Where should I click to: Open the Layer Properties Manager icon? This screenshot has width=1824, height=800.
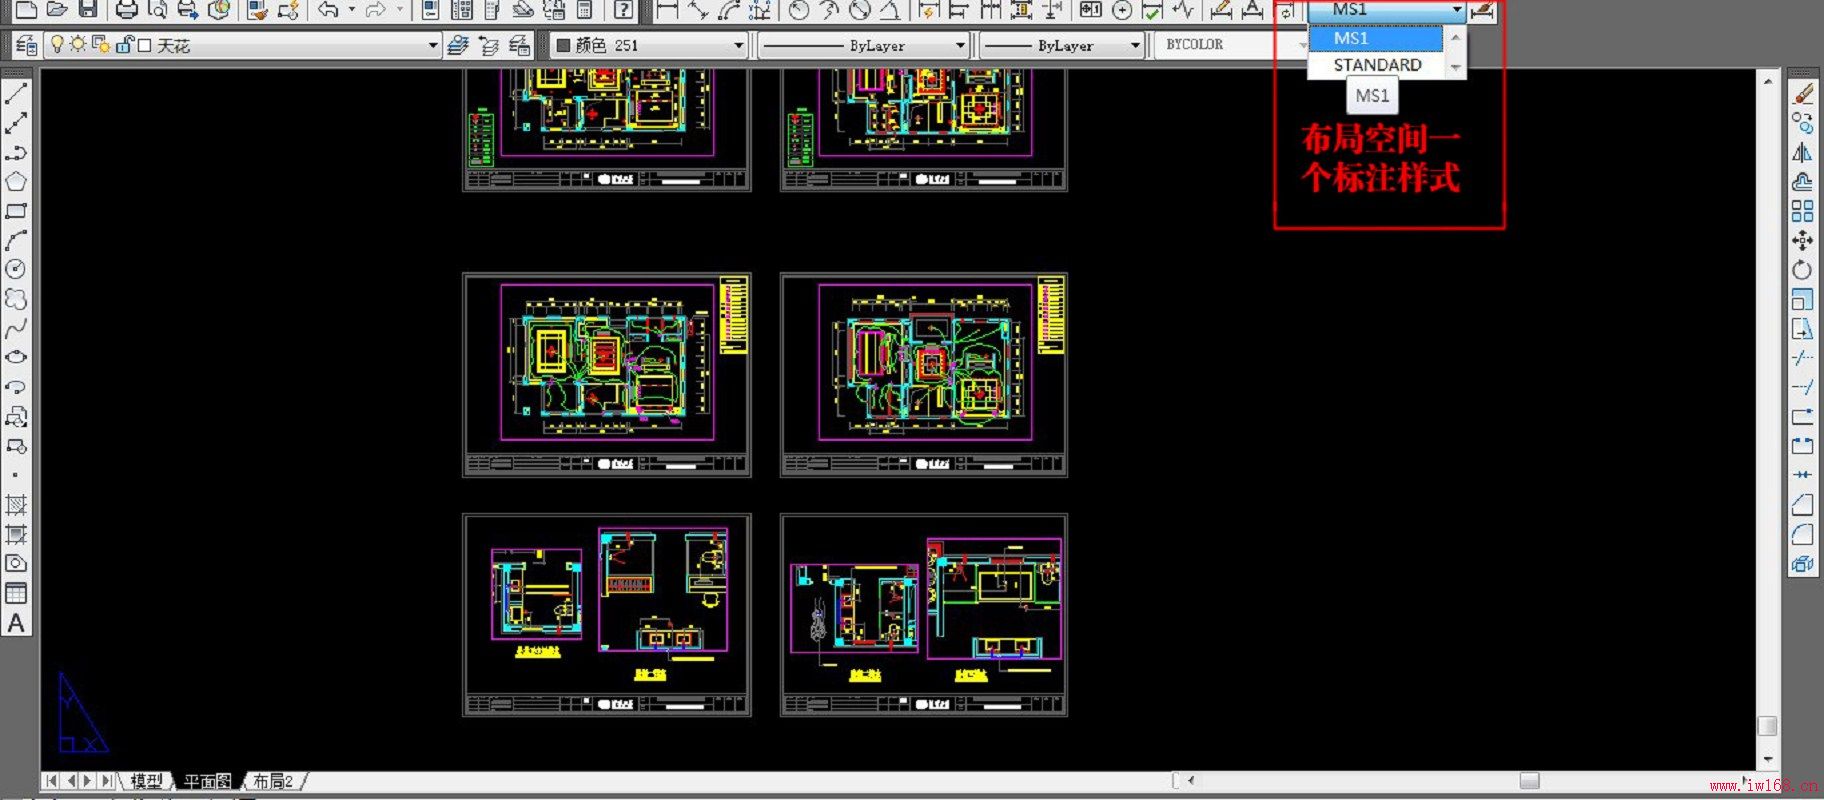point(26,45)
